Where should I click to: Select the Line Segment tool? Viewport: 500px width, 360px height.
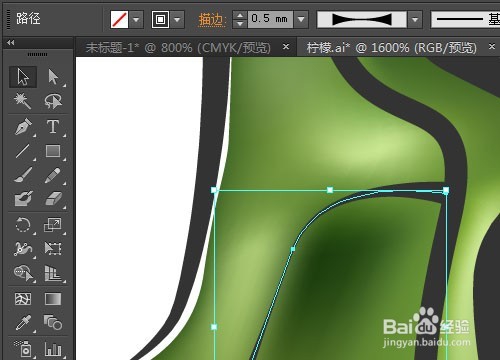23,151
